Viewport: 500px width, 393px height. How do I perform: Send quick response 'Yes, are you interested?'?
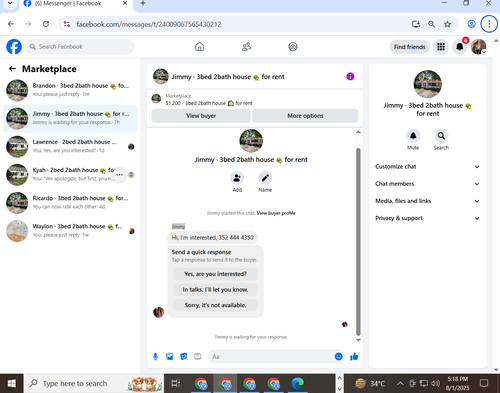[215, 274]
